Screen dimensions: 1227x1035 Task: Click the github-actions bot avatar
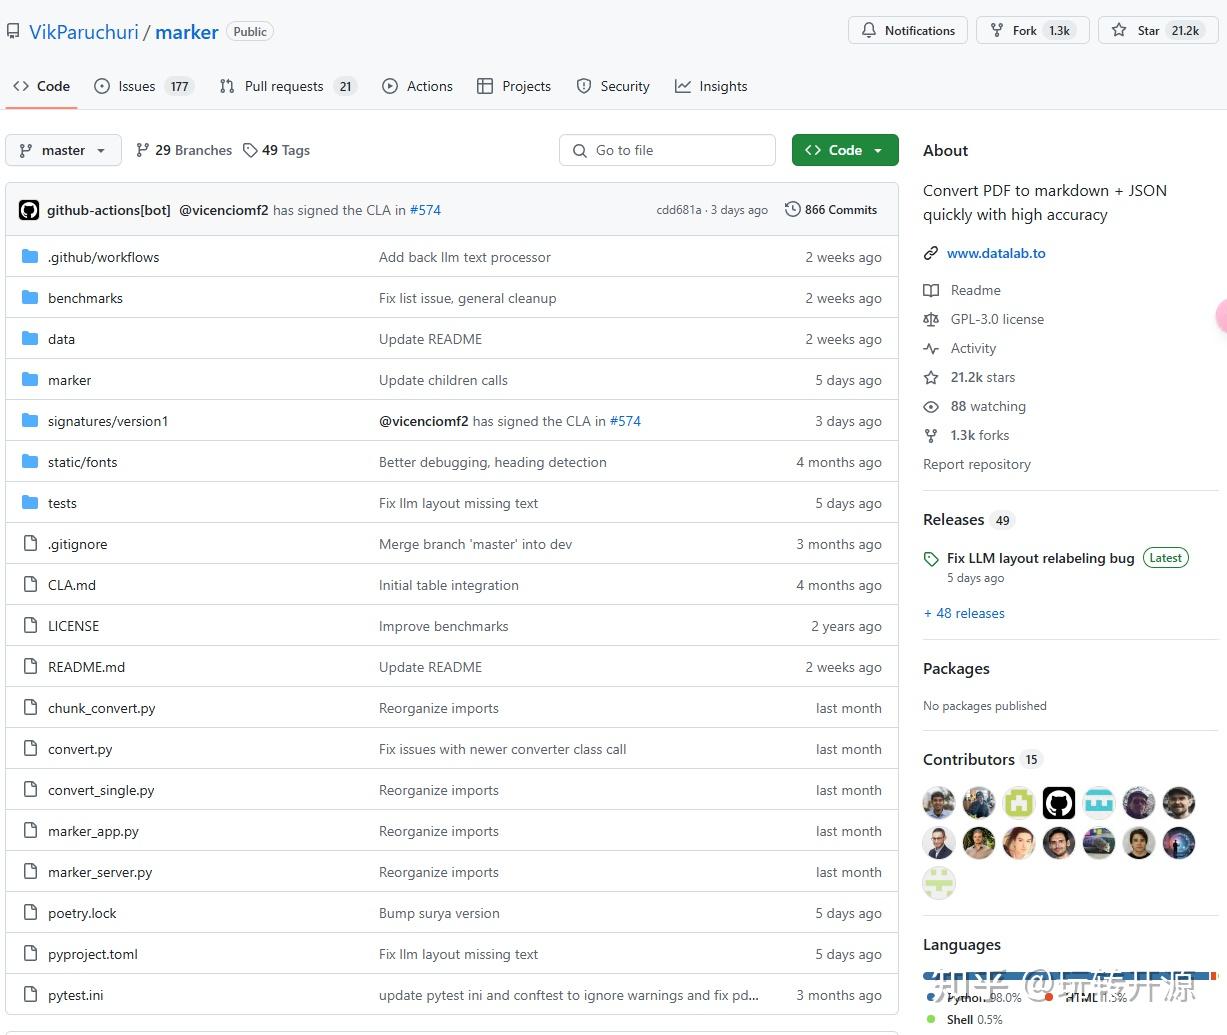(x=29, y=210)
